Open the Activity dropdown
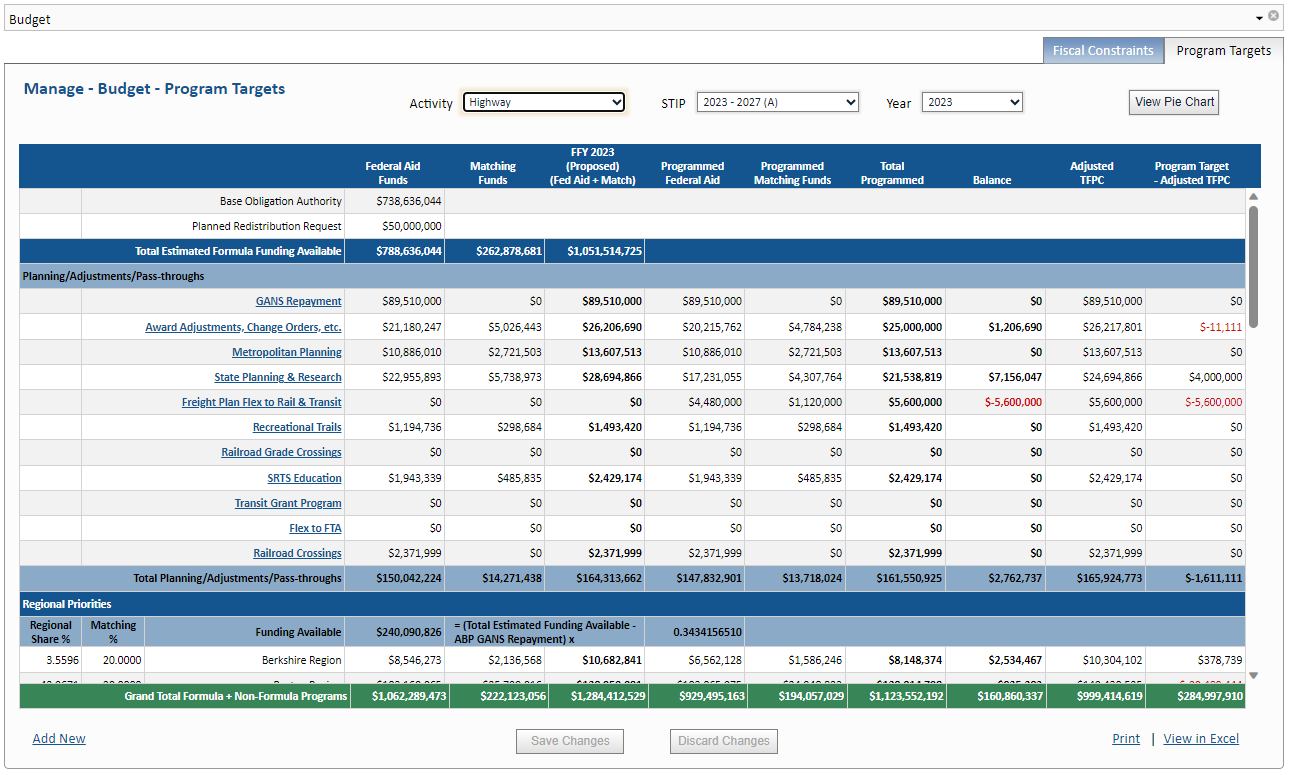 coord(544,102)
